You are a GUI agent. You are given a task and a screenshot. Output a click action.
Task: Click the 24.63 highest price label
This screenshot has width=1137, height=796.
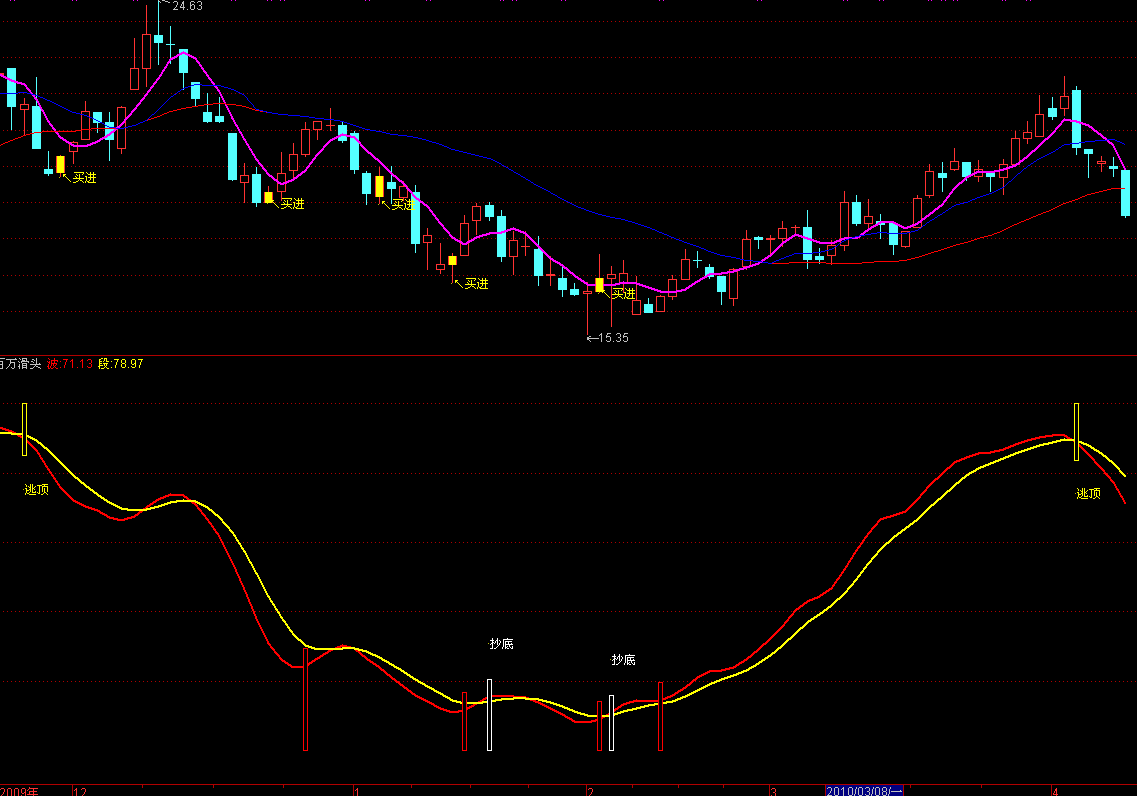pos(187,6)
